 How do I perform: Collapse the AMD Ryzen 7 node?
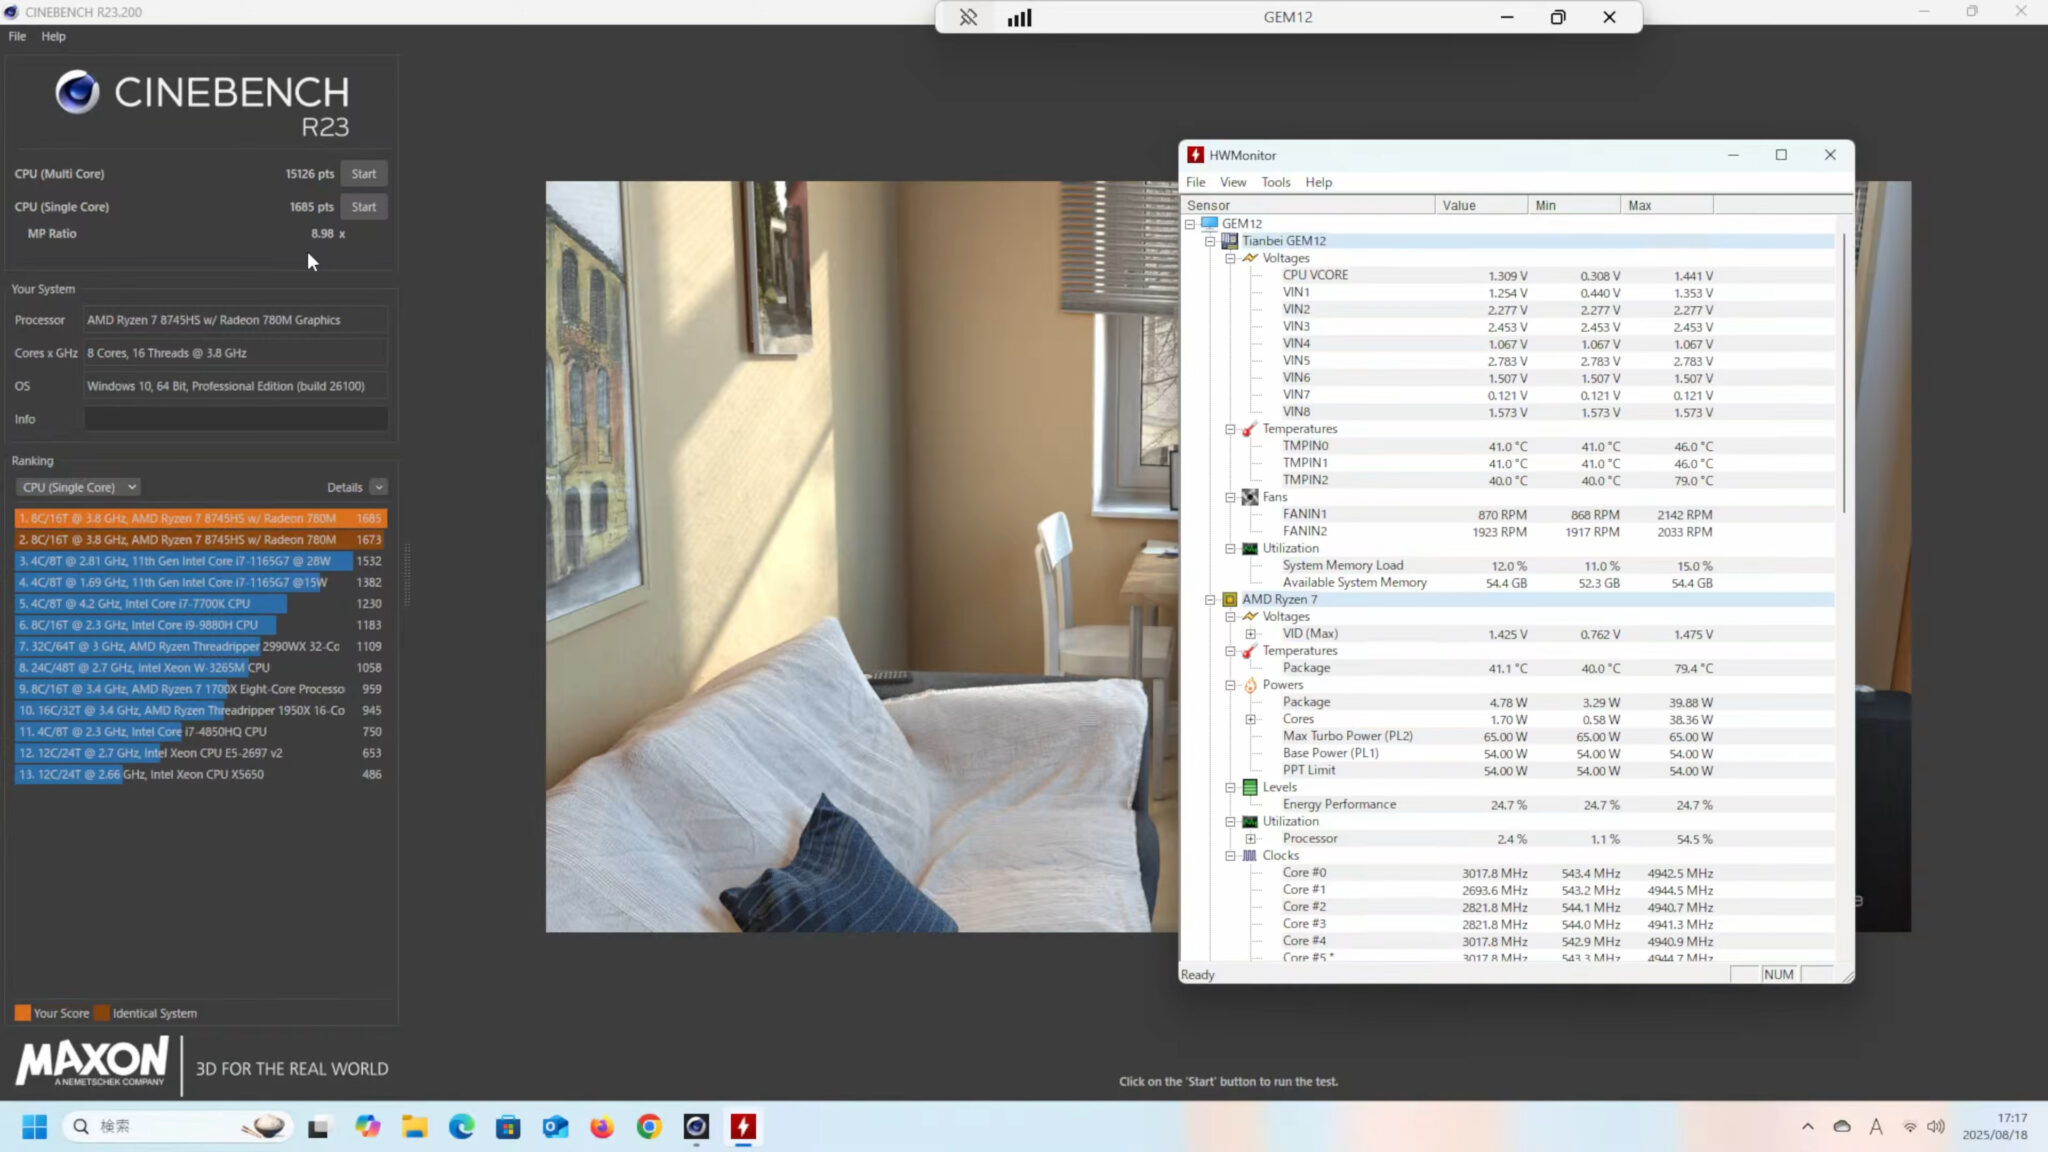[x=1210, y=600]
